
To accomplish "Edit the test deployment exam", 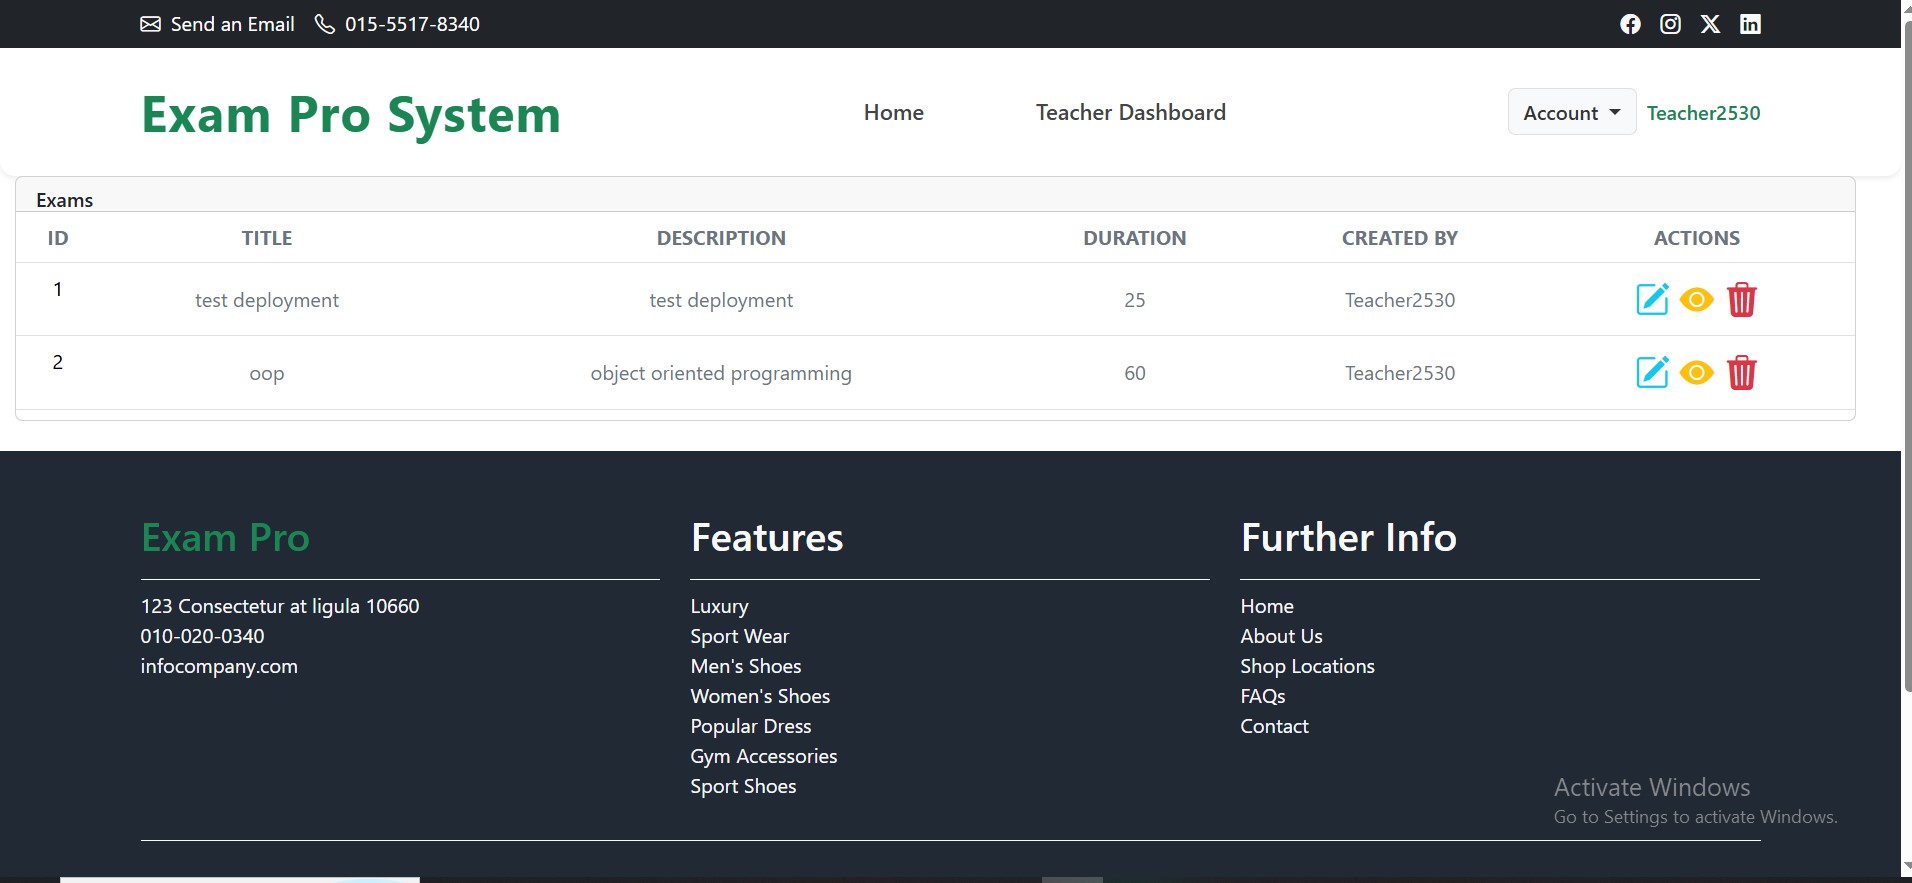I will pos(1651,299).
